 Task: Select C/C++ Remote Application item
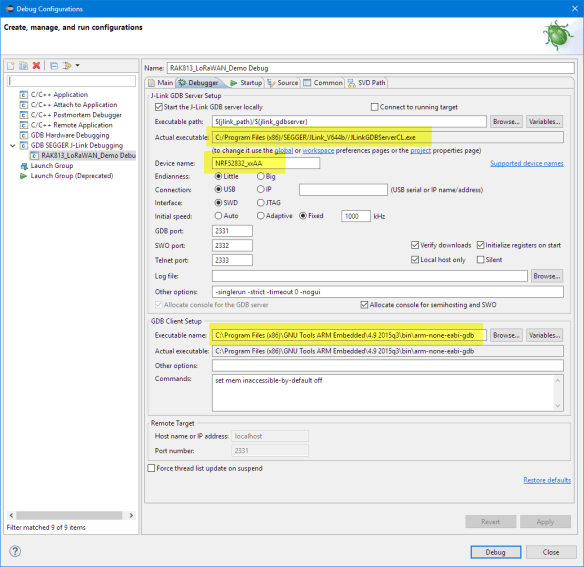[x=72, y=125]
